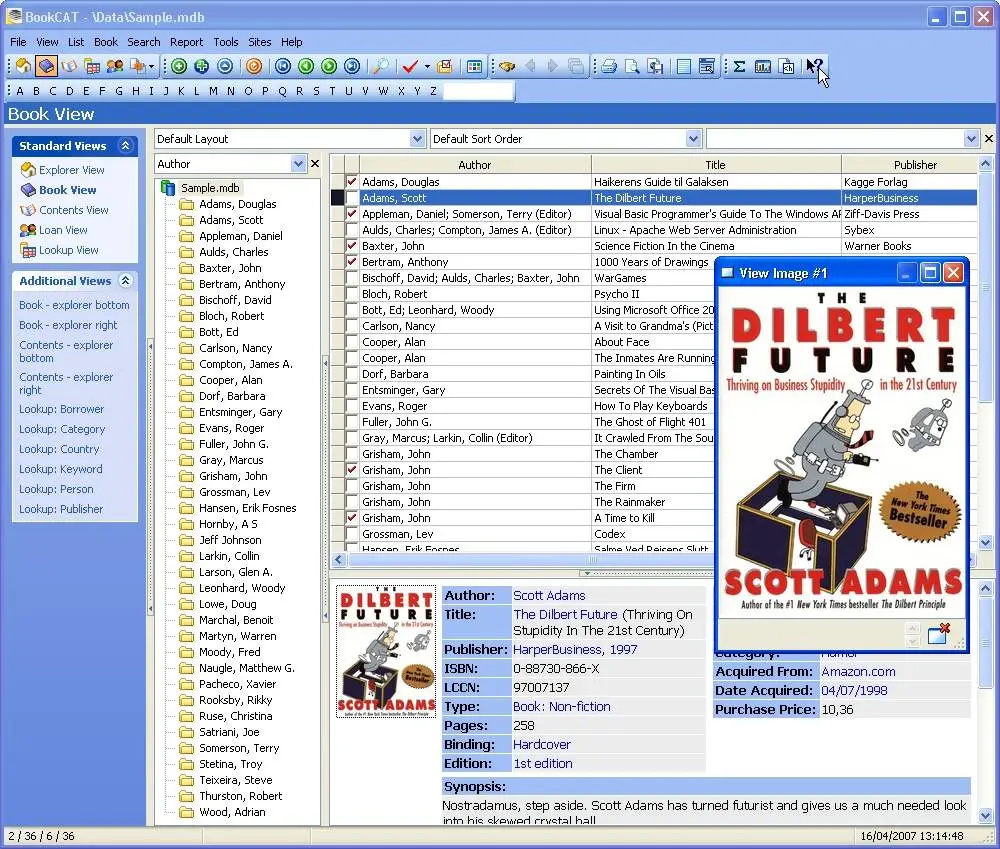Open the Default Layout dropdown
The image size is (1000, 849).
417,138
